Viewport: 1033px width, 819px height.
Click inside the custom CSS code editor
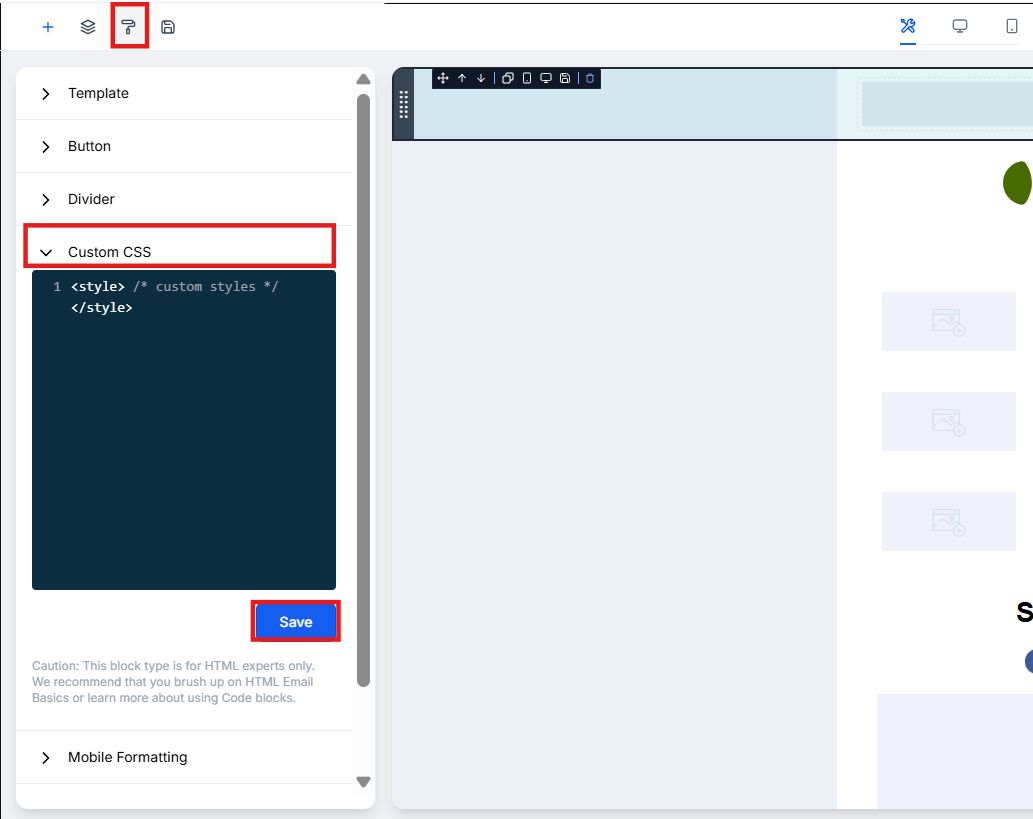coord(184,430)
